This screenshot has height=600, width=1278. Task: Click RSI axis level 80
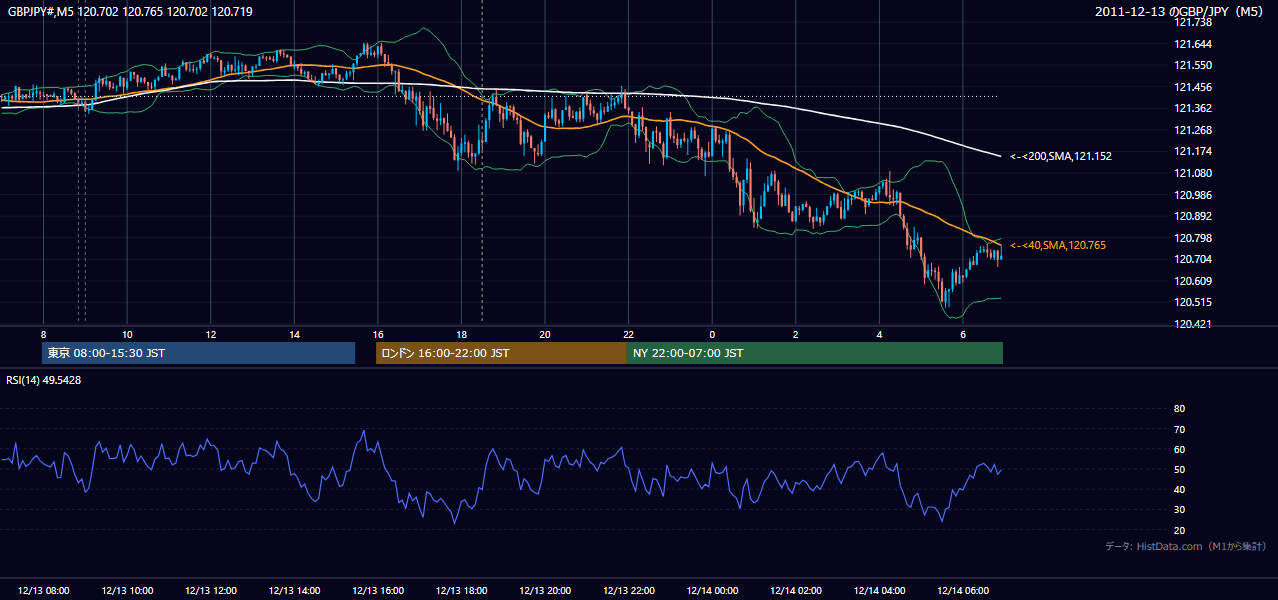coord(1179,409)
